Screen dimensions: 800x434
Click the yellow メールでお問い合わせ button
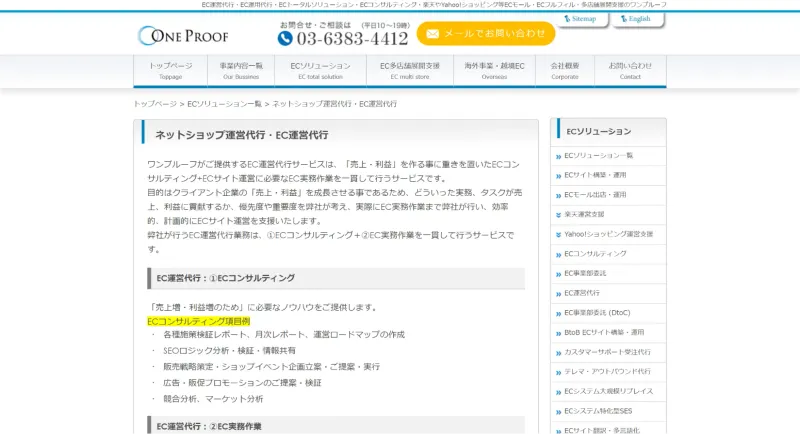point(486,33)
